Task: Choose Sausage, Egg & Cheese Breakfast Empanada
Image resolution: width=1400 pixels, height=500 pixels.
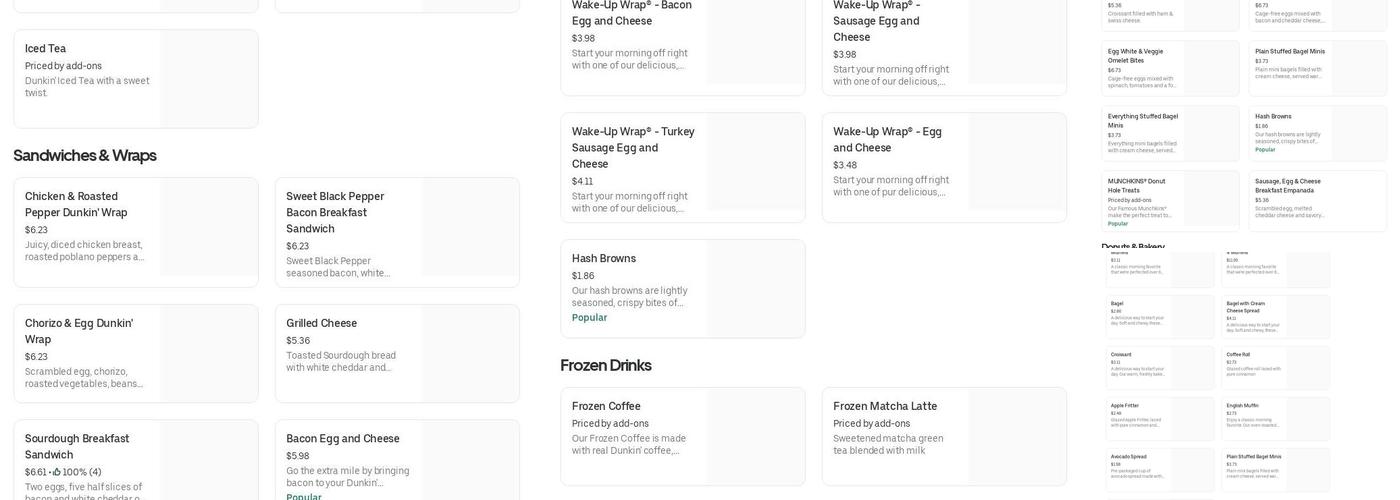Action: 1317,201
